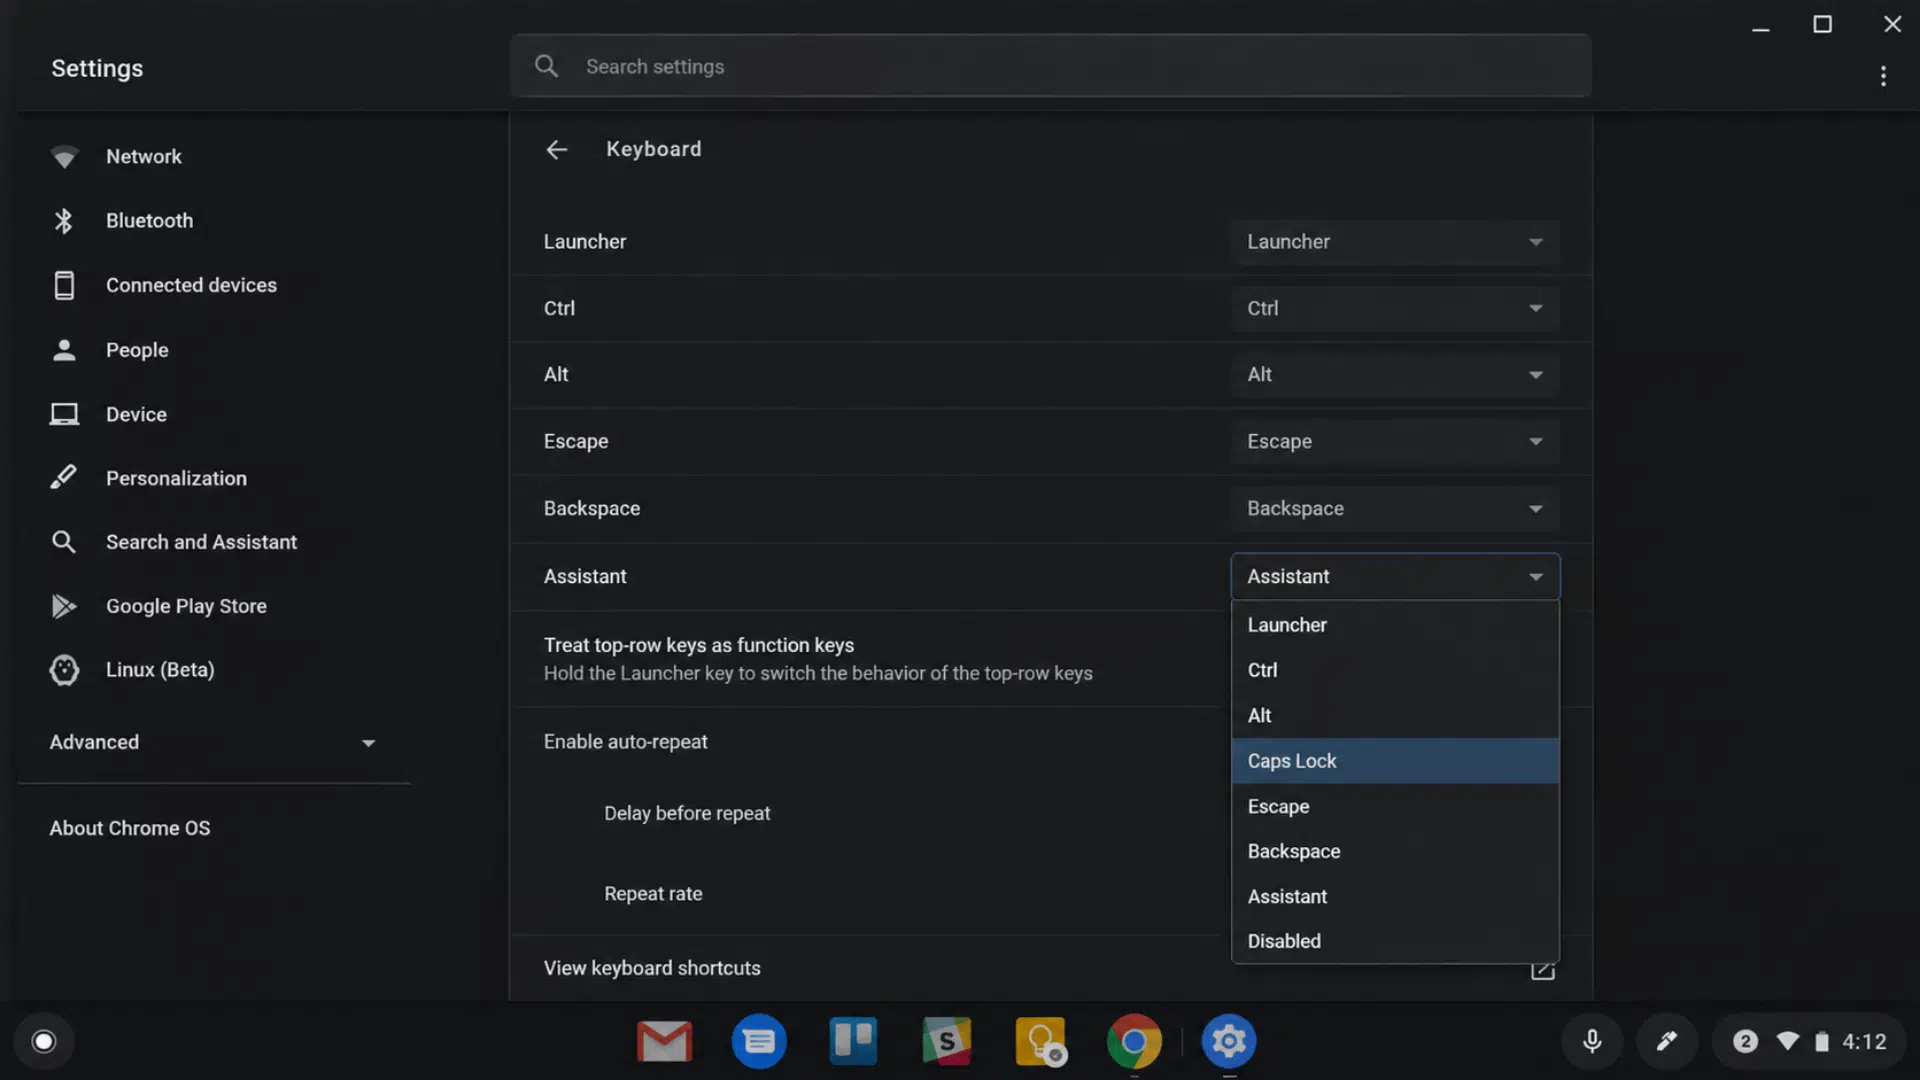The width and height of the screenshot is (1920, 1080).
Task: Go back using the arrow beside Keyboard
Action: point(557,149)
